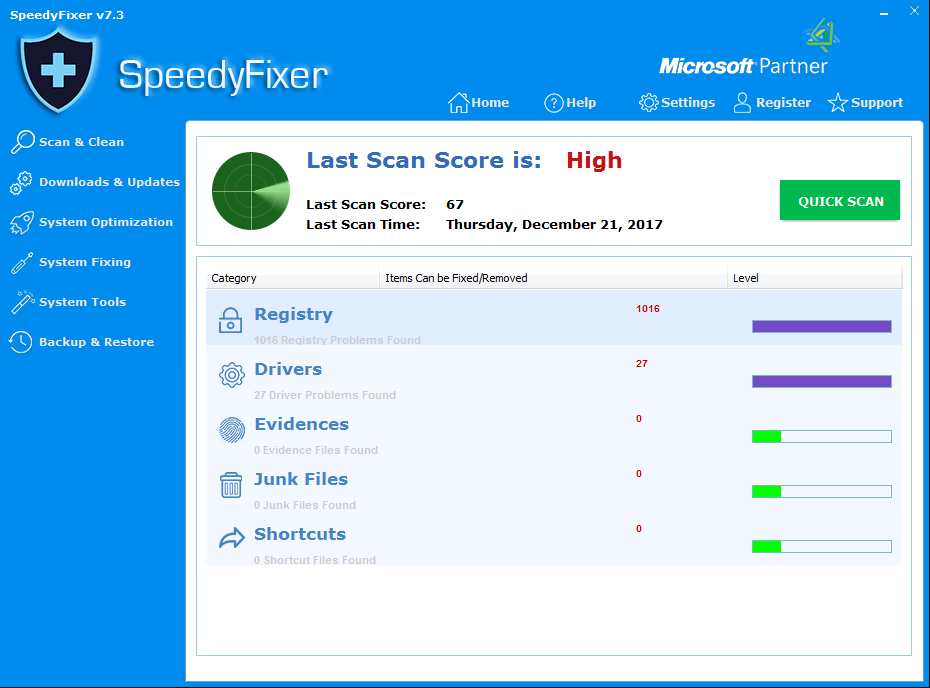Open the System Tools wand icon
Screen dimensions: 930x688
pos(21,302)
